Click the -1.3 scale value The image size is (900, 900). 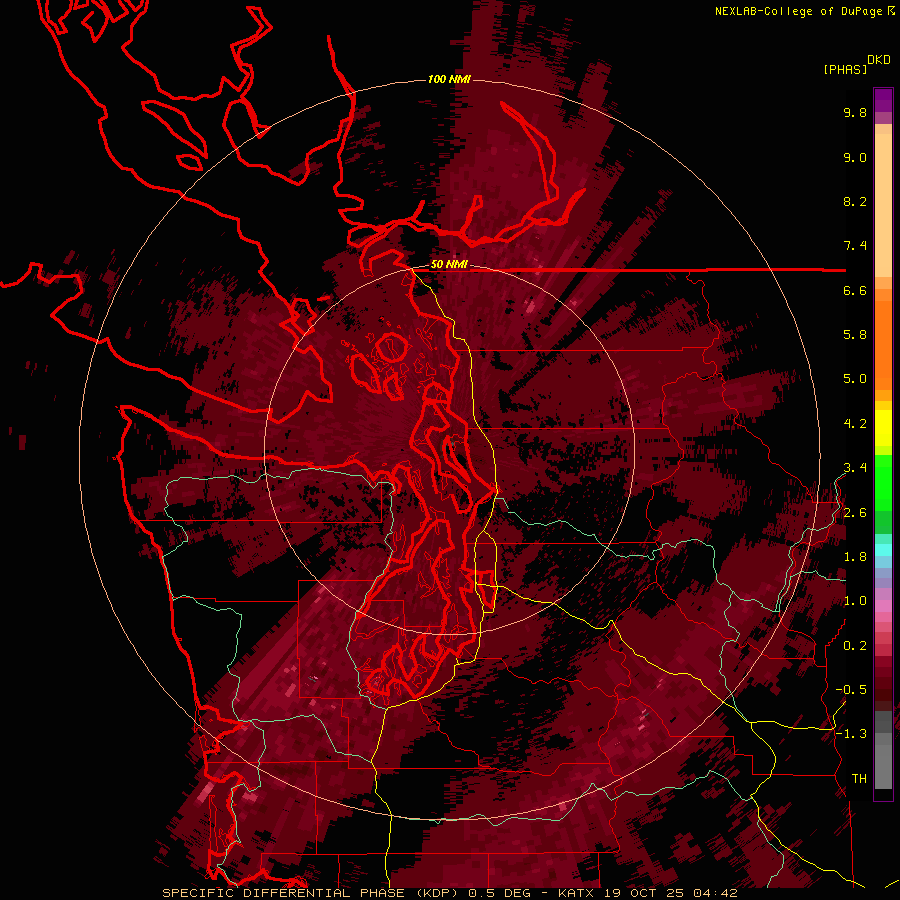851,734
